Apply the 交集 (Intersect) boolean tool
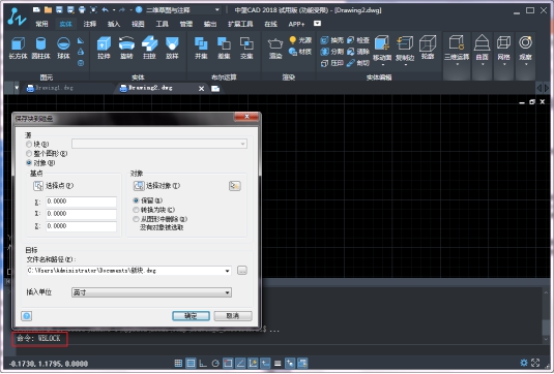Image resolution: width=554 pixels, height=374 pixels. [247, 48]
